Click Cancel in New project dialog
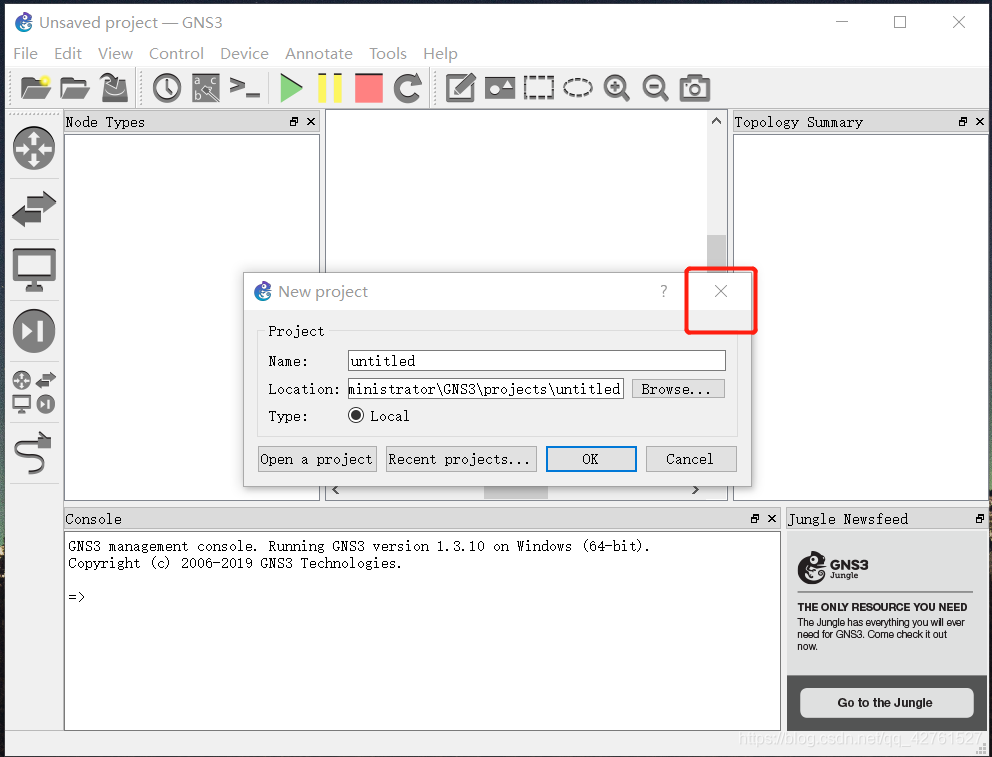This screenshot has height=757, width=992. click(x=691, y=459)
